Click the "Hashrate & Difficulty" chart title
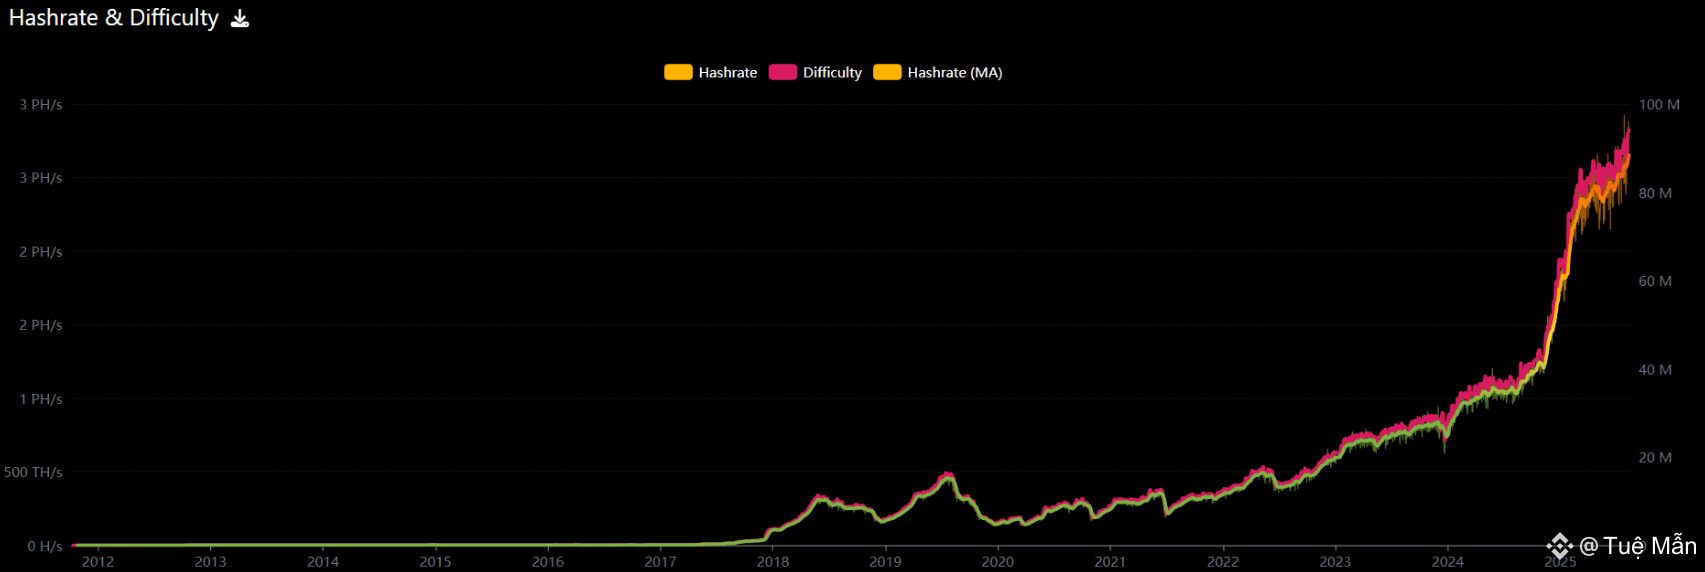1705x572 pixels. (x=113, y=18)
